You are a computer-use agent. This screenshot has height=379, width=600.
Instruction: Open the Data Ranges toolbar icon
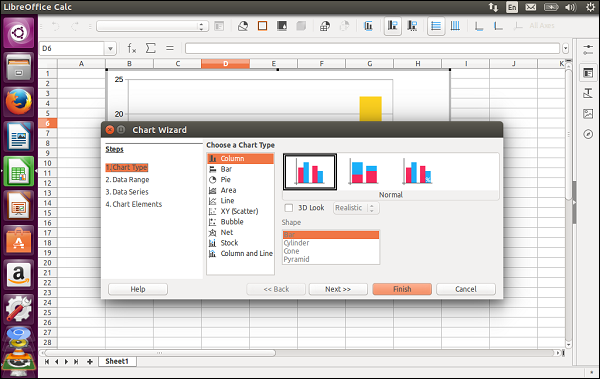click(x=324, y=26)
